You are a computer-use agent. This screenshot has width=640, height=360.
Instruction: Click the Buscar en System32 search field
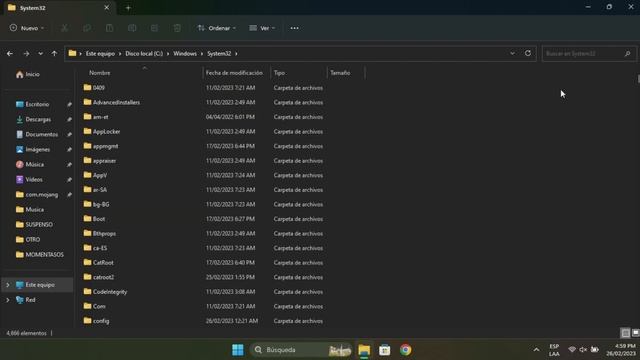coord(589,53)
